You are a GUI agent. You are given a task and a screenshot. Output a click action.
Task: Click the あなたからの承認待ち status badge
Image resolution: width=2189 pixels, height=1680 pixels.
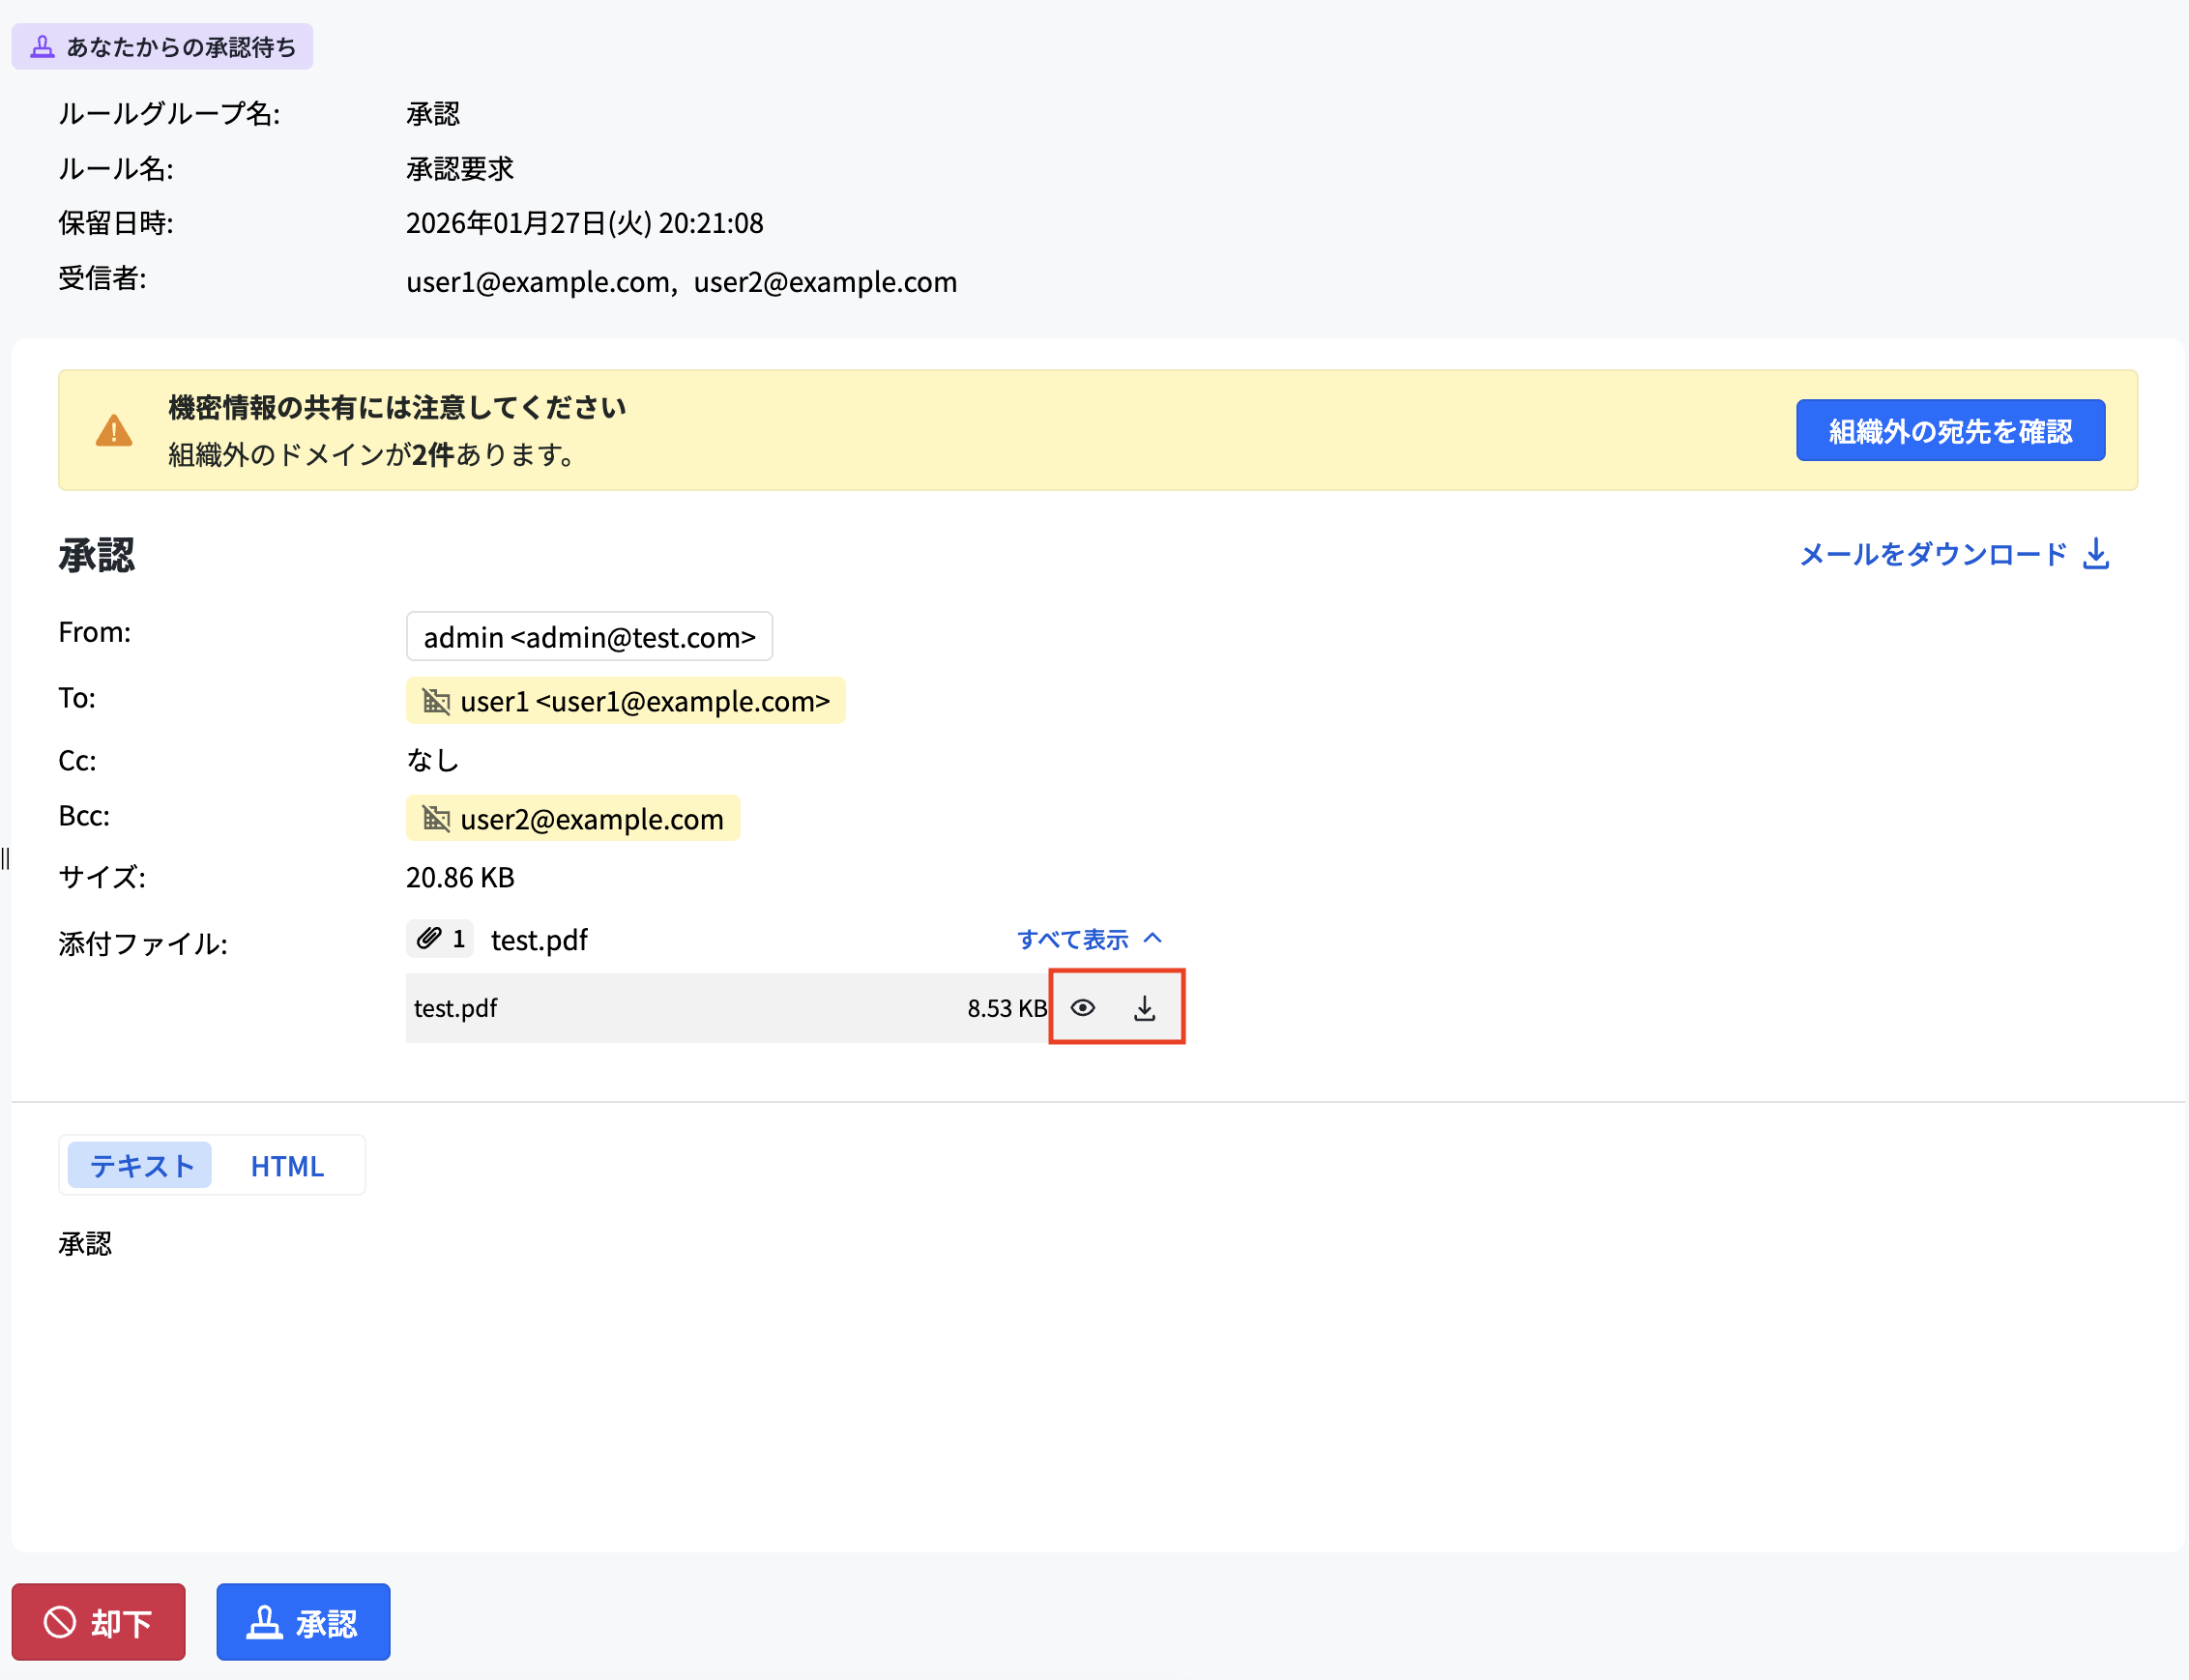tap(162, 46)
